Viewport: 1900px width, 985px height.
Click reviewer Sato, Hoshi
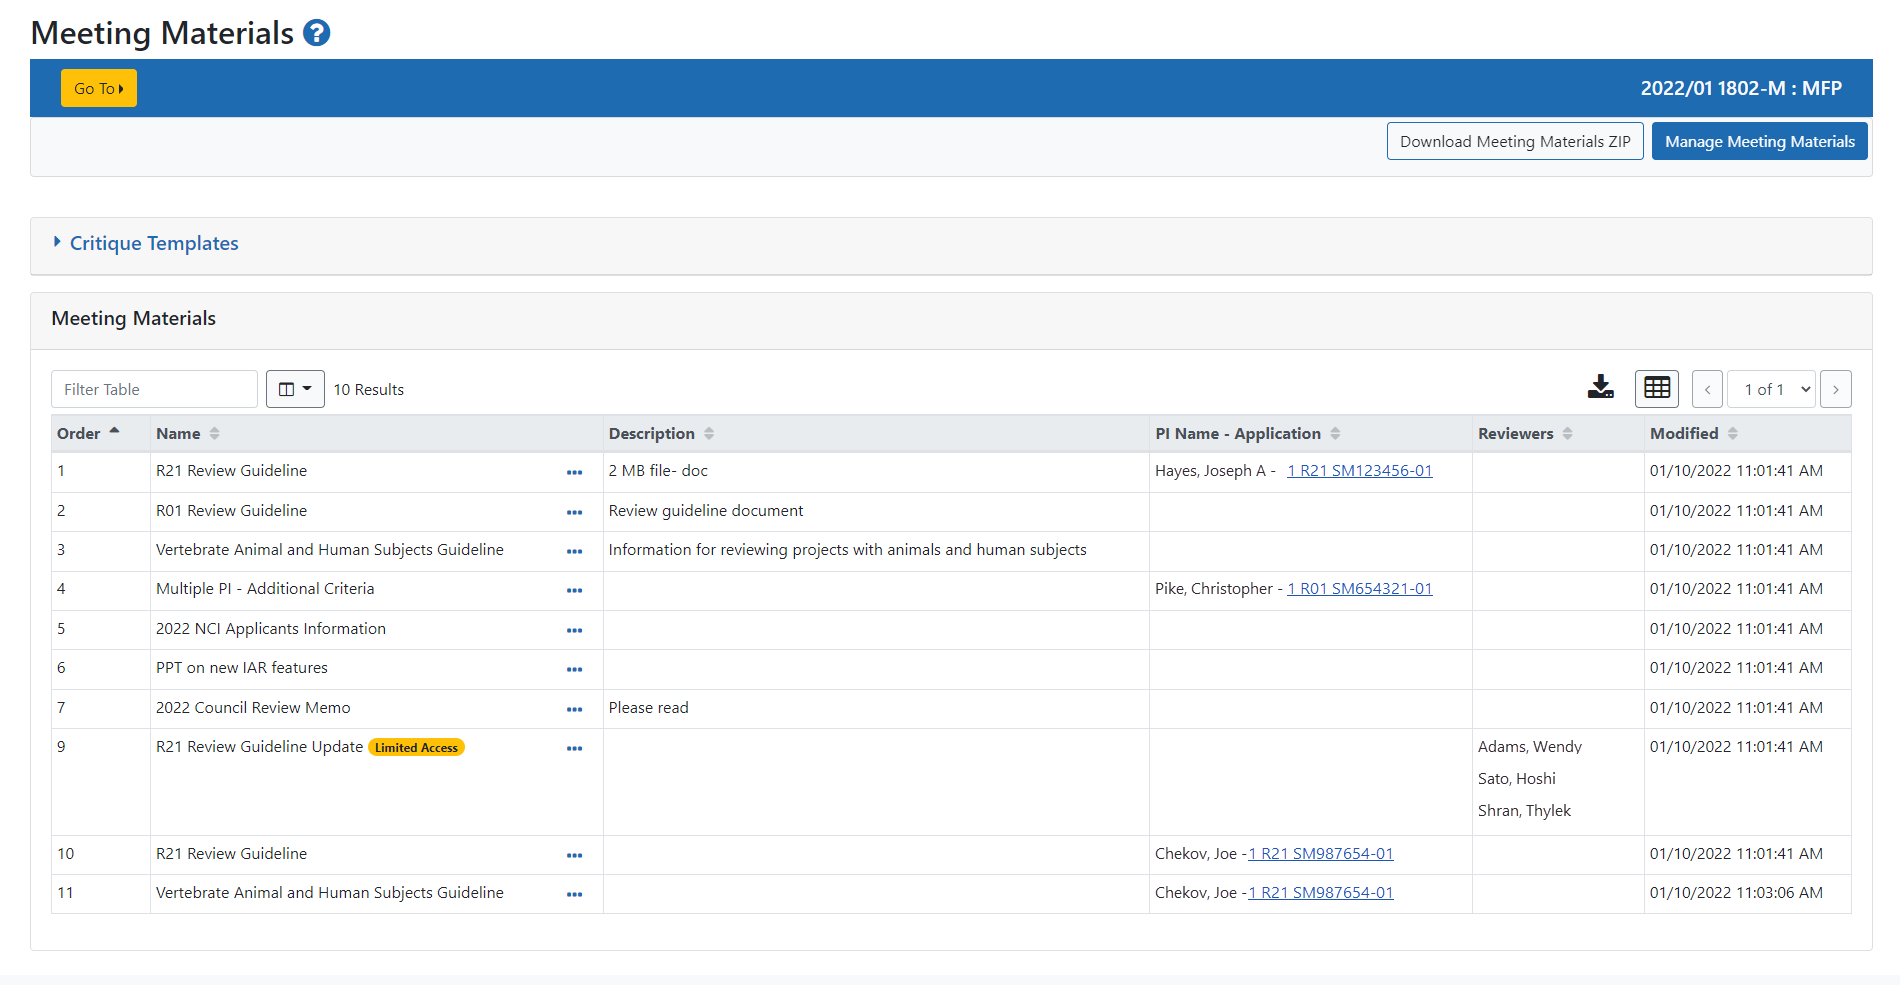click(1517, 778)
